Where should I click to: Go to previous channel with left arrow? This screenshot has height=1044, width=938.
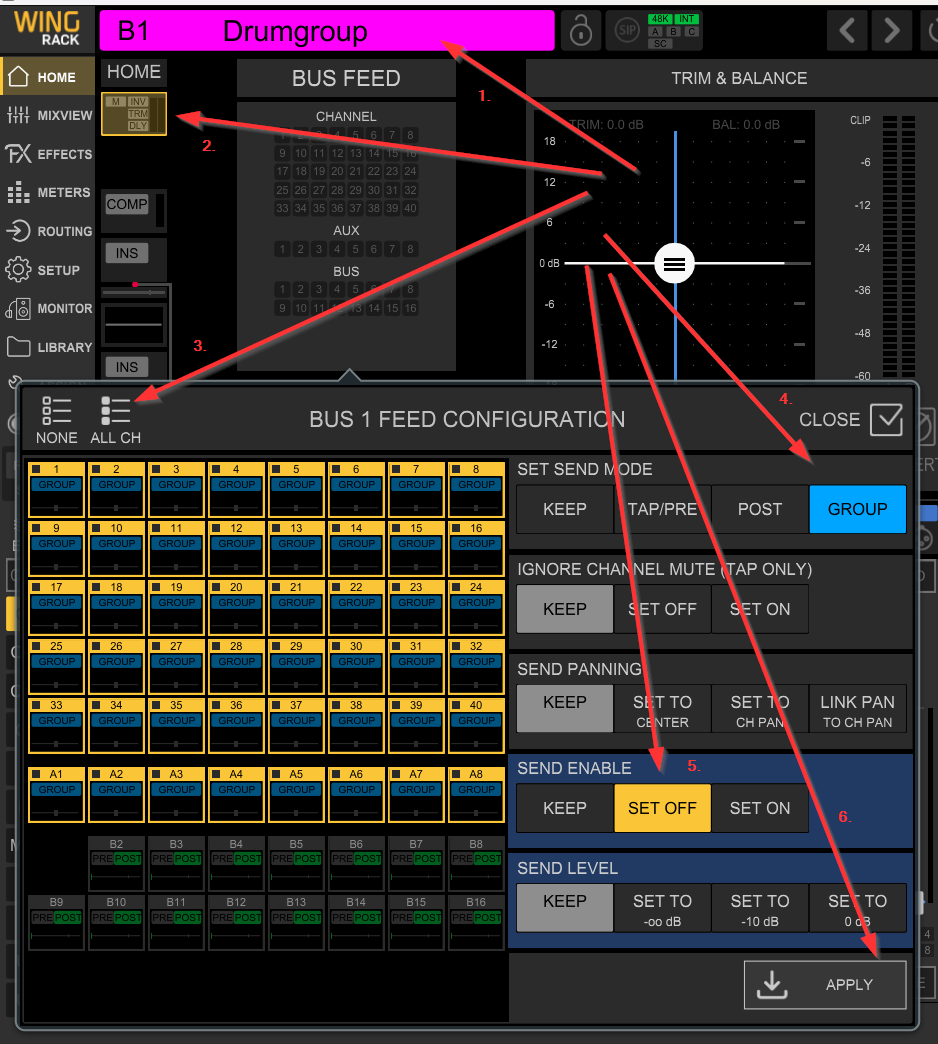(847, 31)
